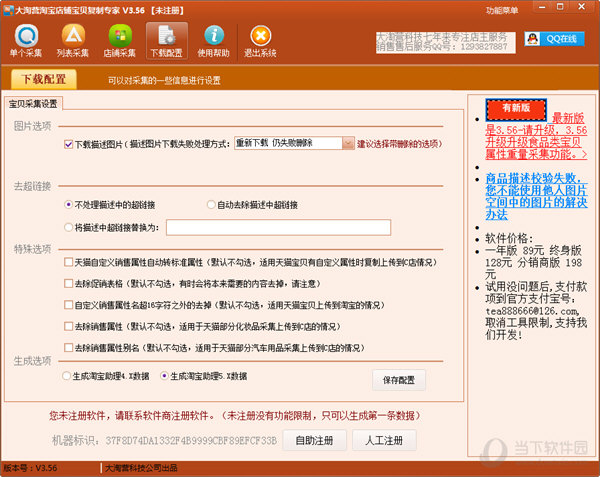
Task: Click the machine ID code text
Action: (191, 441)
